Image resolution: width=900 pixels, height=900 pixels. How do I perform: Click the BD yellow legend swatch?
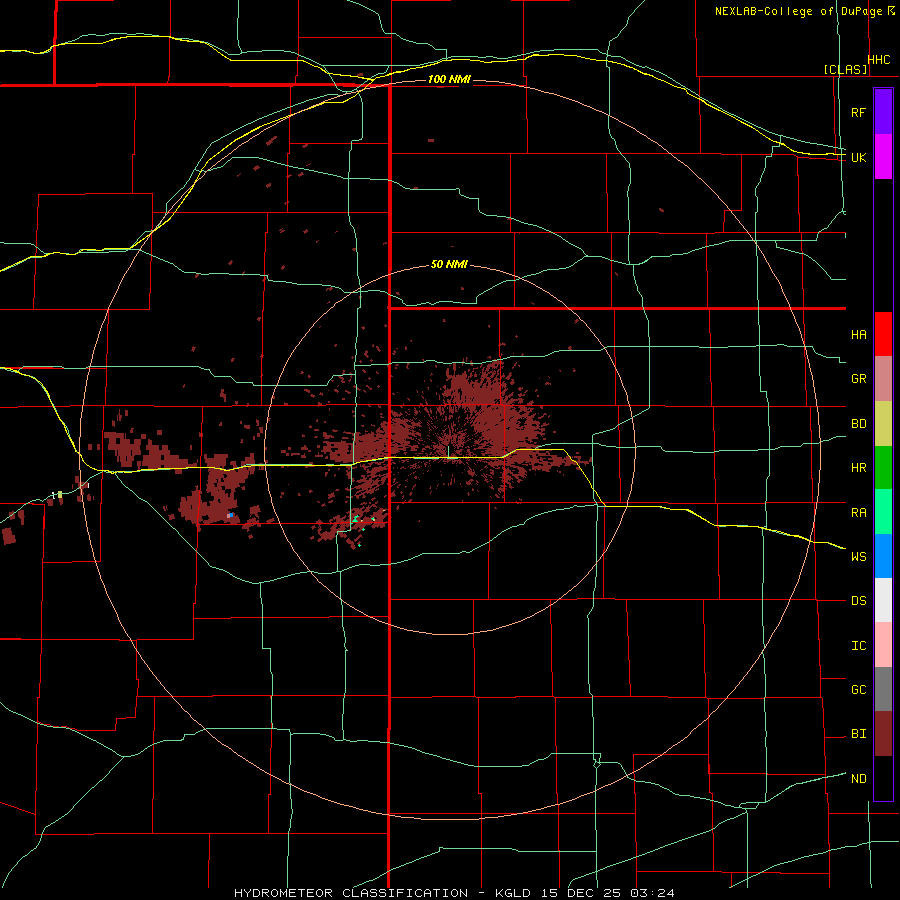(883, 424)
